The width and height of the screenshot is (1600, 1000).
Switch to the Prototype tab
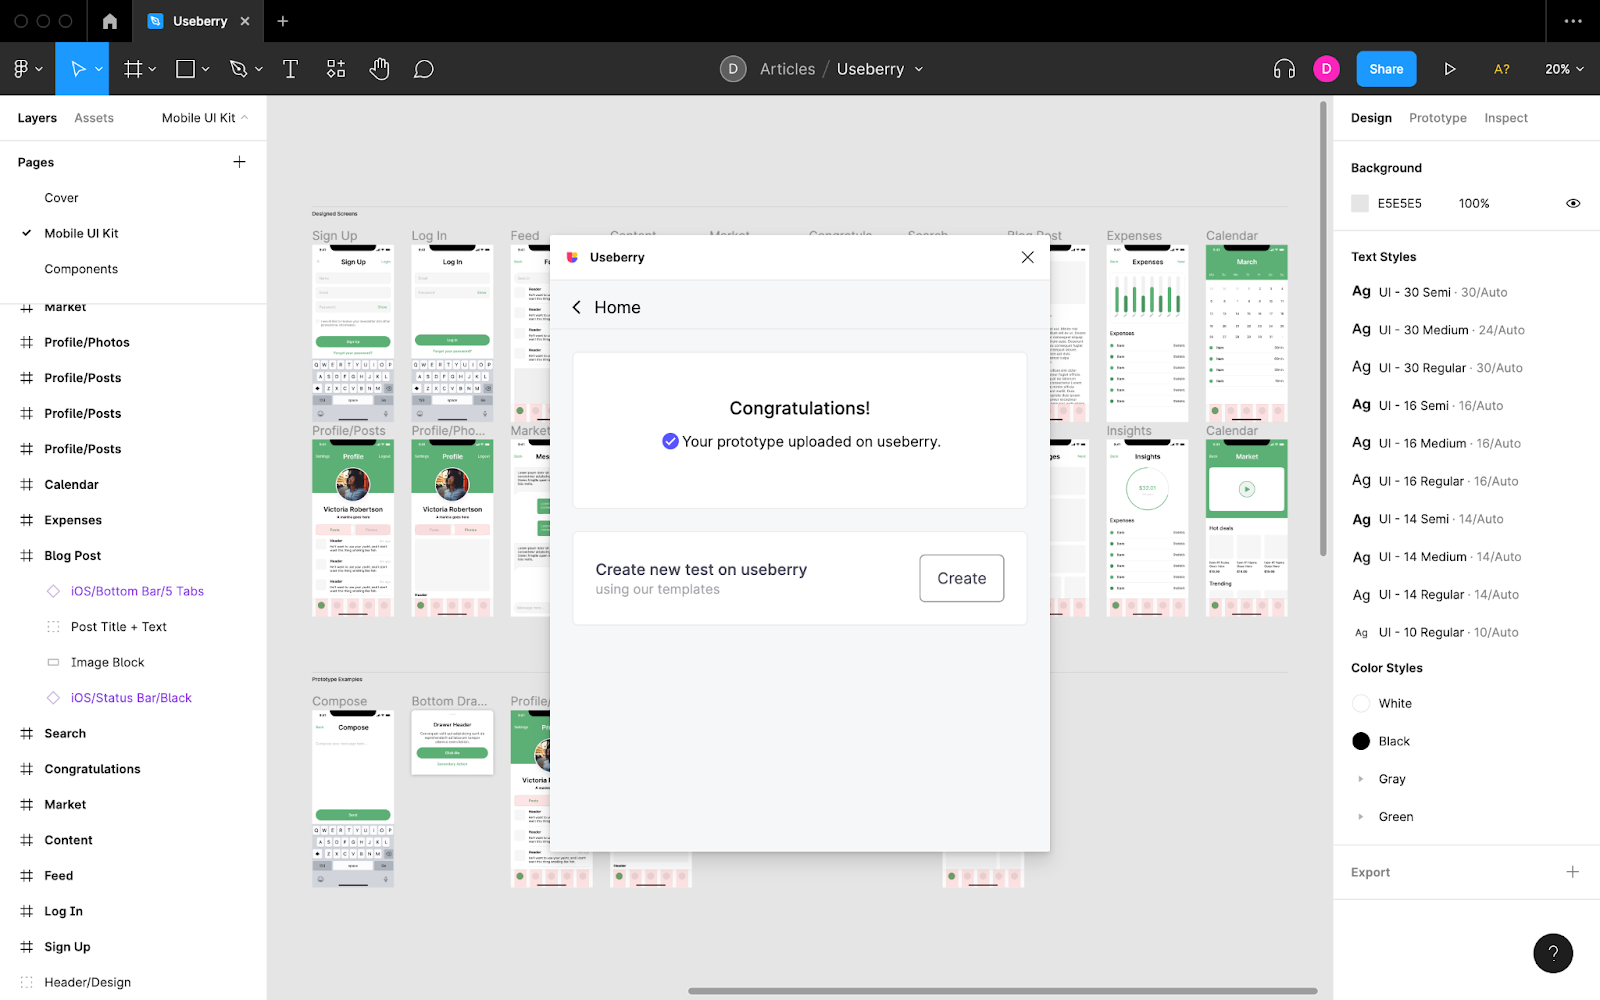pyautogui.click(x=1437, y=118)
